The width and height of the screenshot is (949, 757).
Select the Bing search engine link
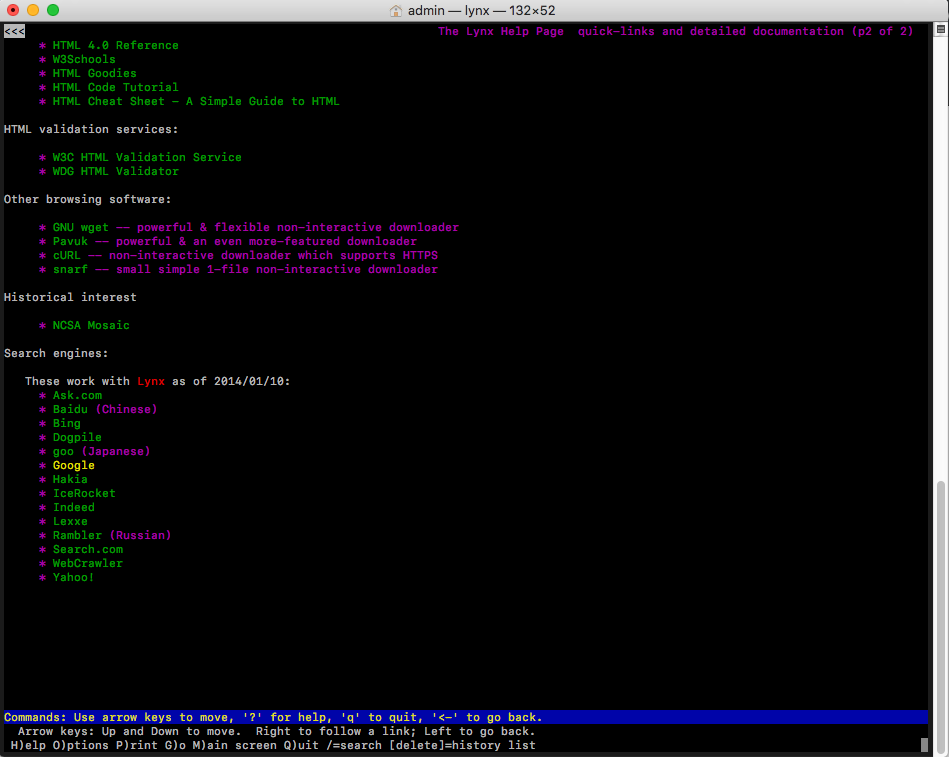click(67, 424)
